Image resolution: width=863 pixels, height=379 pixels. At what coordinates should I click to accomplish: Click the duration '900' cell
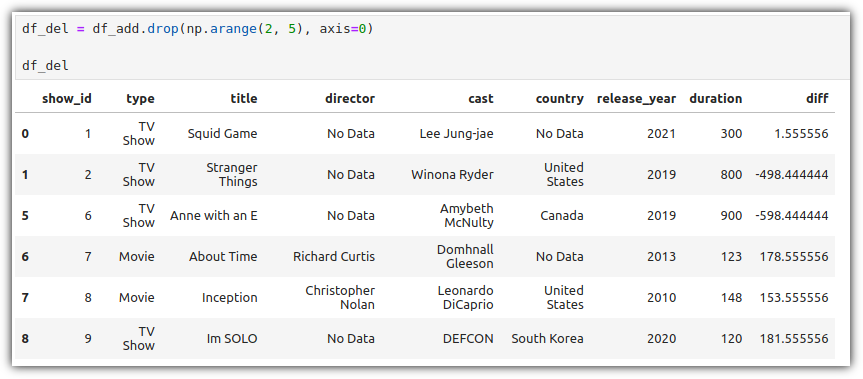pos(731,216)
